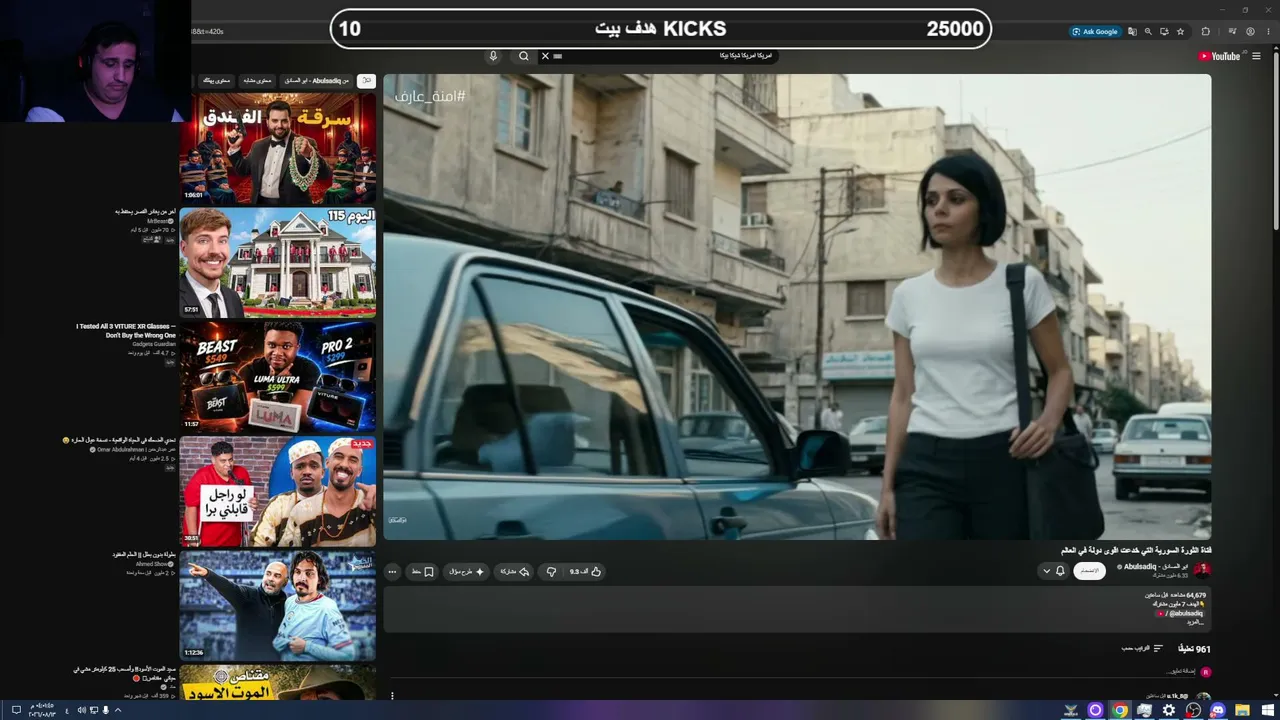This screenshot has height=720, width=1280.
Task: Open the purple circle app in taskbar
Action: 1095,710
